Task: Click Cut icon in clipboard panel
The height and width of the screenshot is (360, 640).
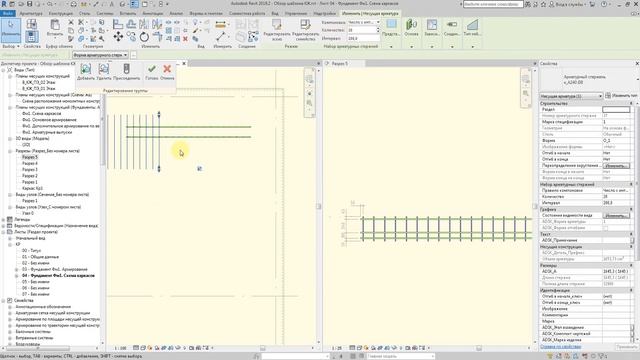Action: point(71,22)
